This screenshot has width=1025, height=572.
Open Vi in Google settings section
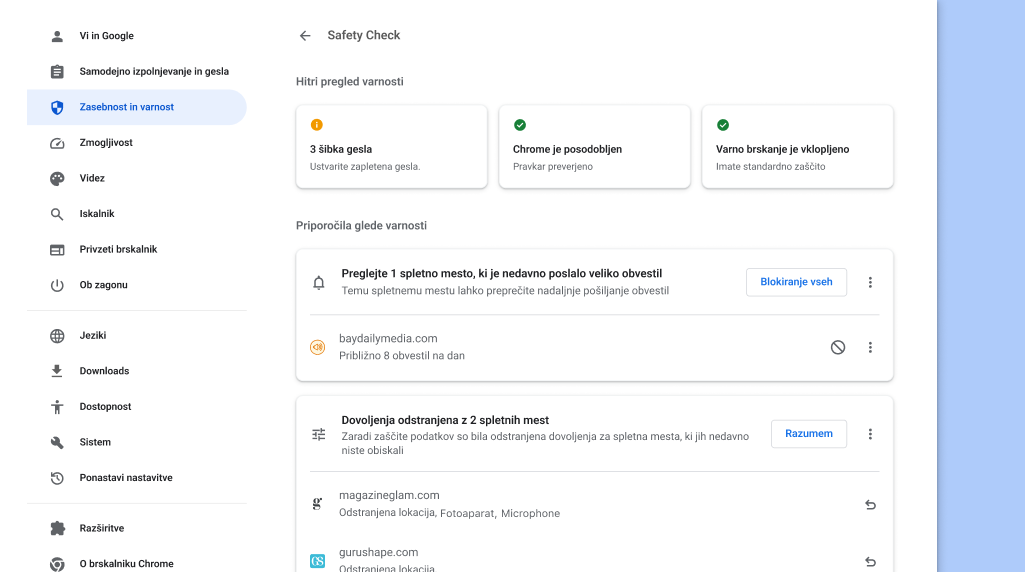tap(137, 36)
